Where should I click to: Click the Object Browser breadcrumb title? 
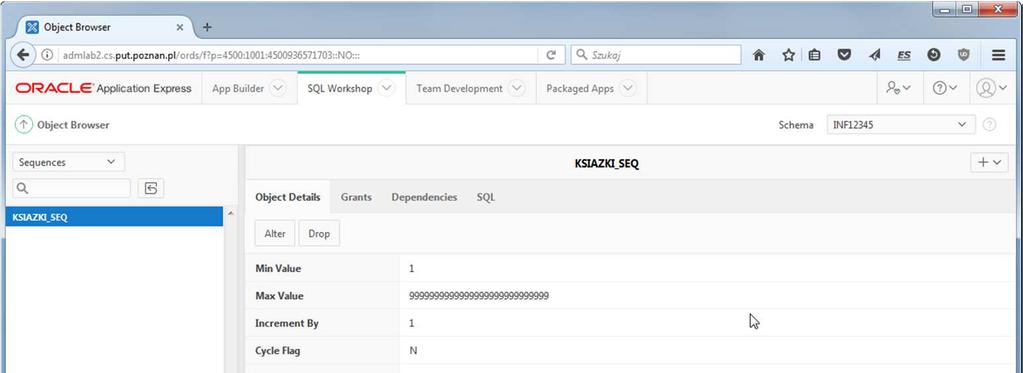73,125
